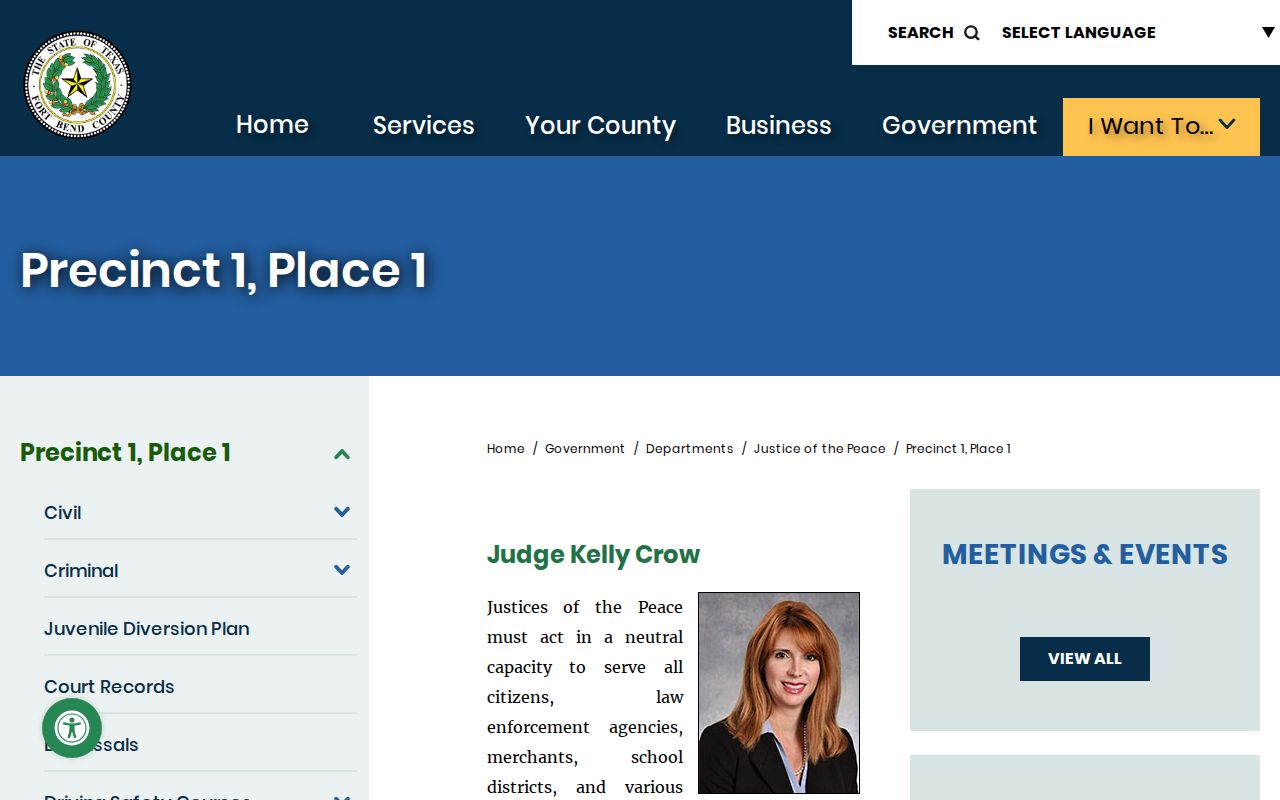Viewport: 1280px width, 800px height.
Task: Expand the I Want To... menu
Action: tap(1161, 126)
